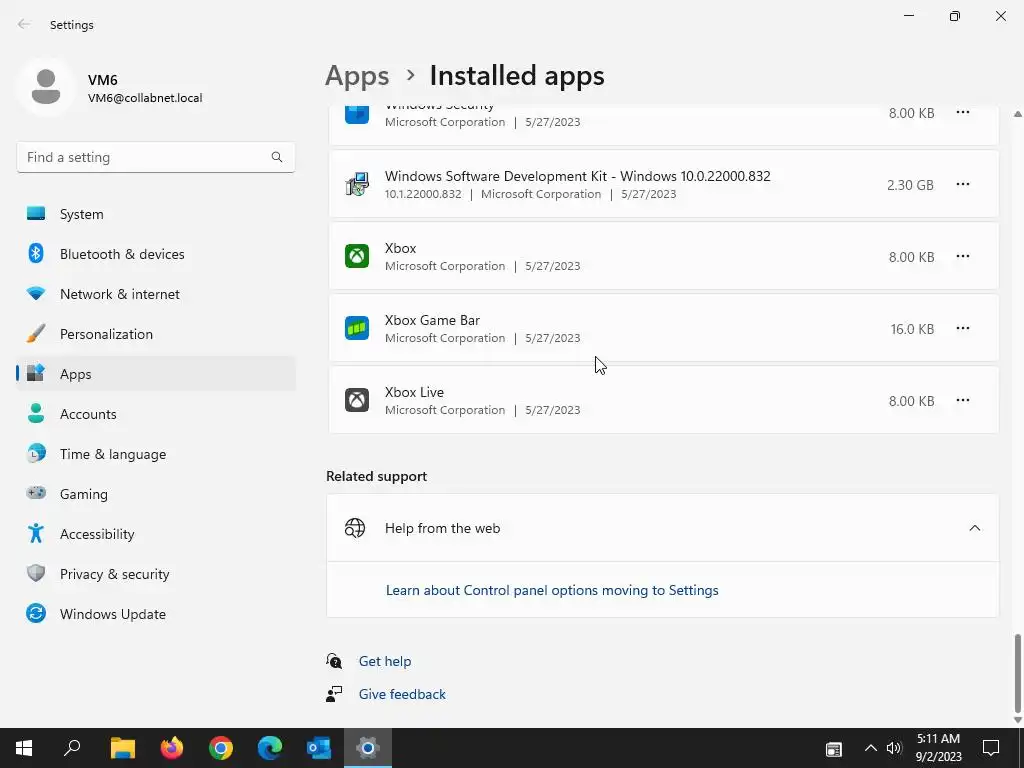
Task: Open Accounts settings
Action: (155, 414)
